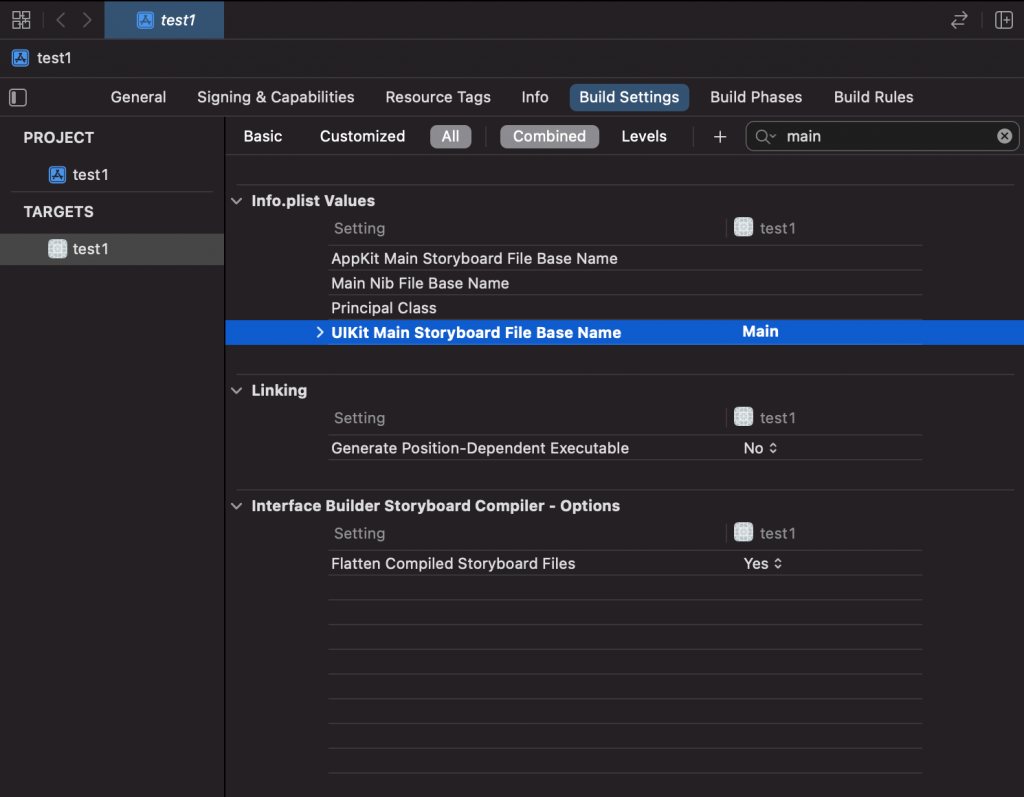Go back with the left chevron
The width and height of the screenshot is (1024, 797).
point(61,20)
